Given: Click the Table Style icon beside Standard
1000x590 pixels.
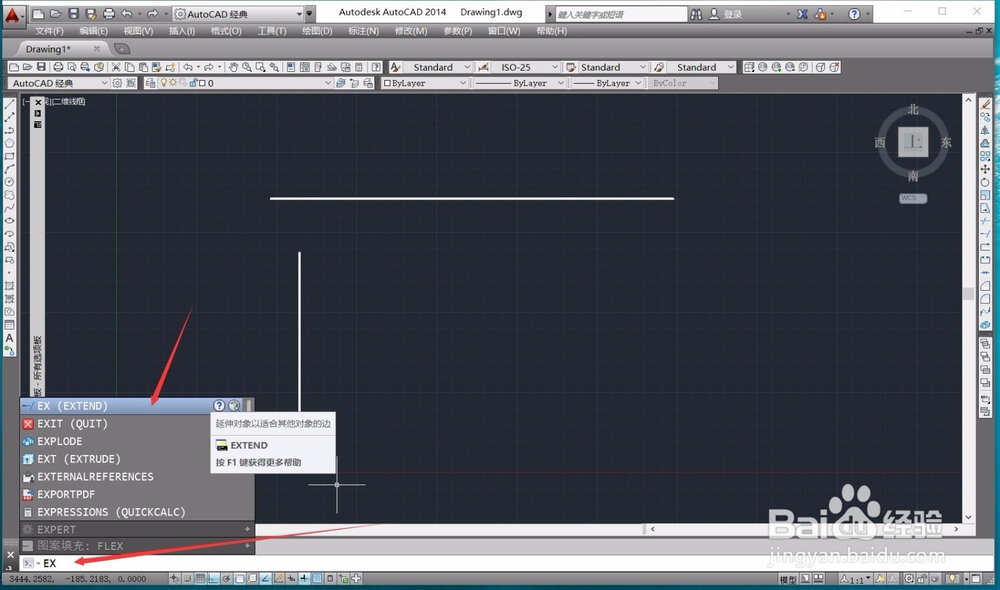Looking at the screenshot, I should 571,67.
